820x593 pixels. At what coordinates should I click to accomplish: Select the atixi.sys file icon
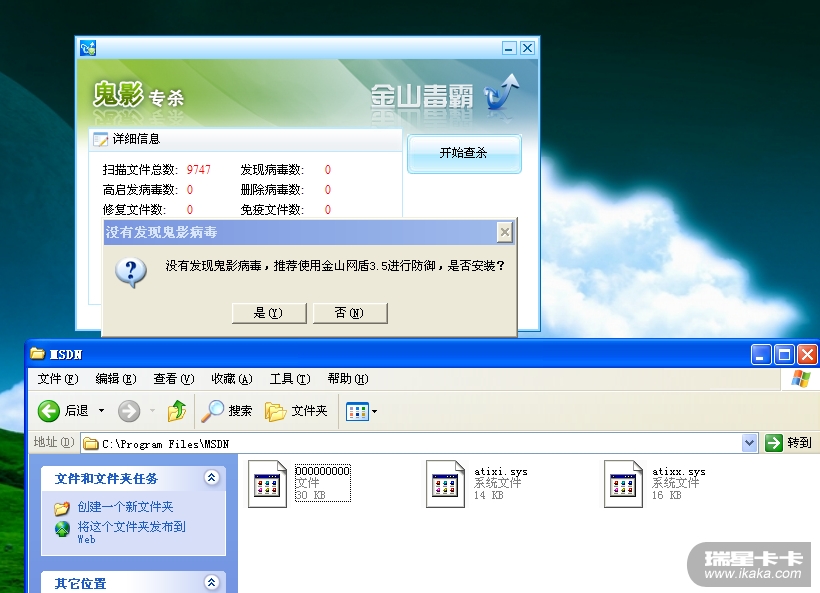click(445, 484)
